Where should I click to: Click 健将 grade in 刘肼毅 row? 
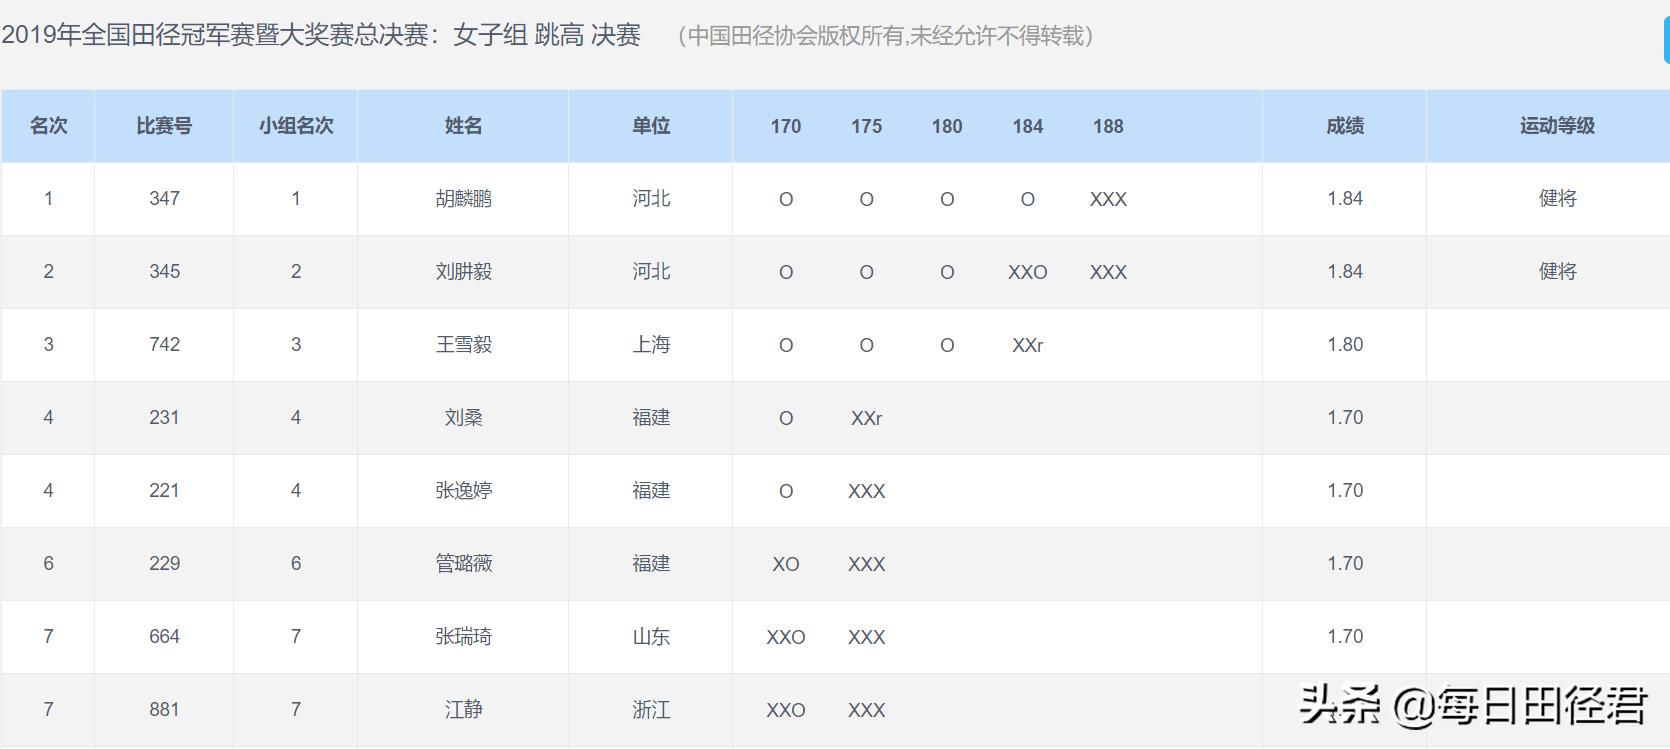(1557, 272)
